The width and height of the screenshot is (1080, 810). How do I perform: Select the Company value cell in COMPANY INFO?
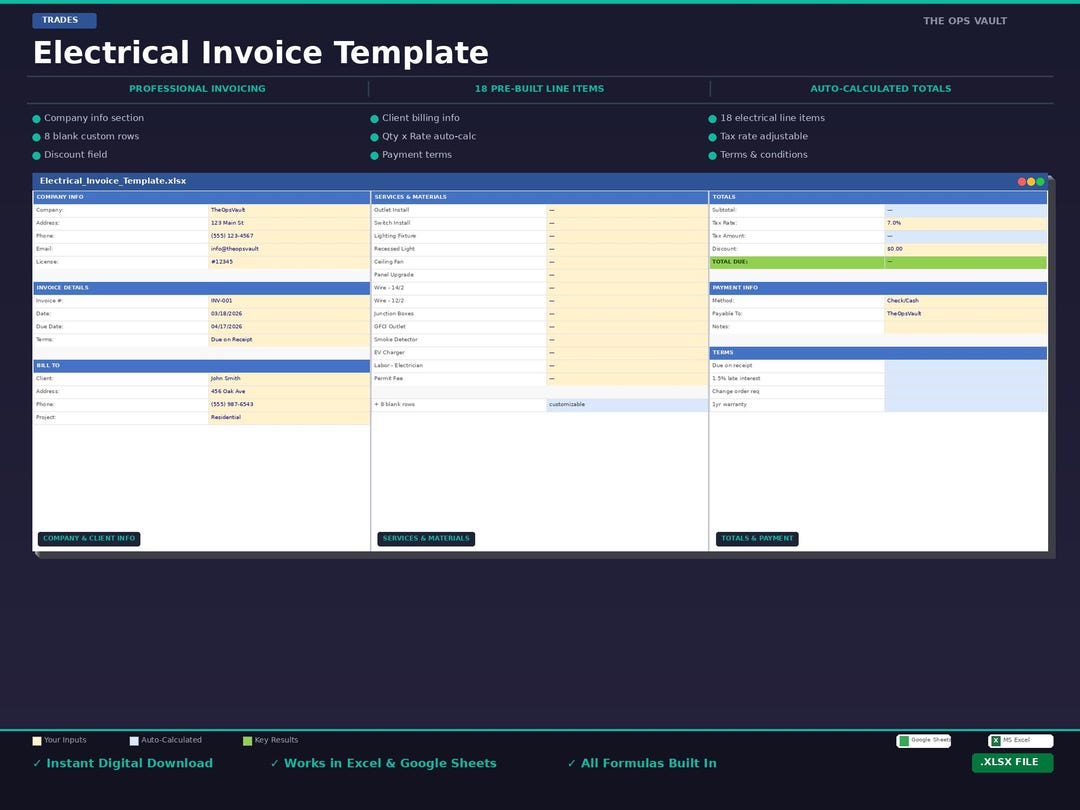coord(289,210)
